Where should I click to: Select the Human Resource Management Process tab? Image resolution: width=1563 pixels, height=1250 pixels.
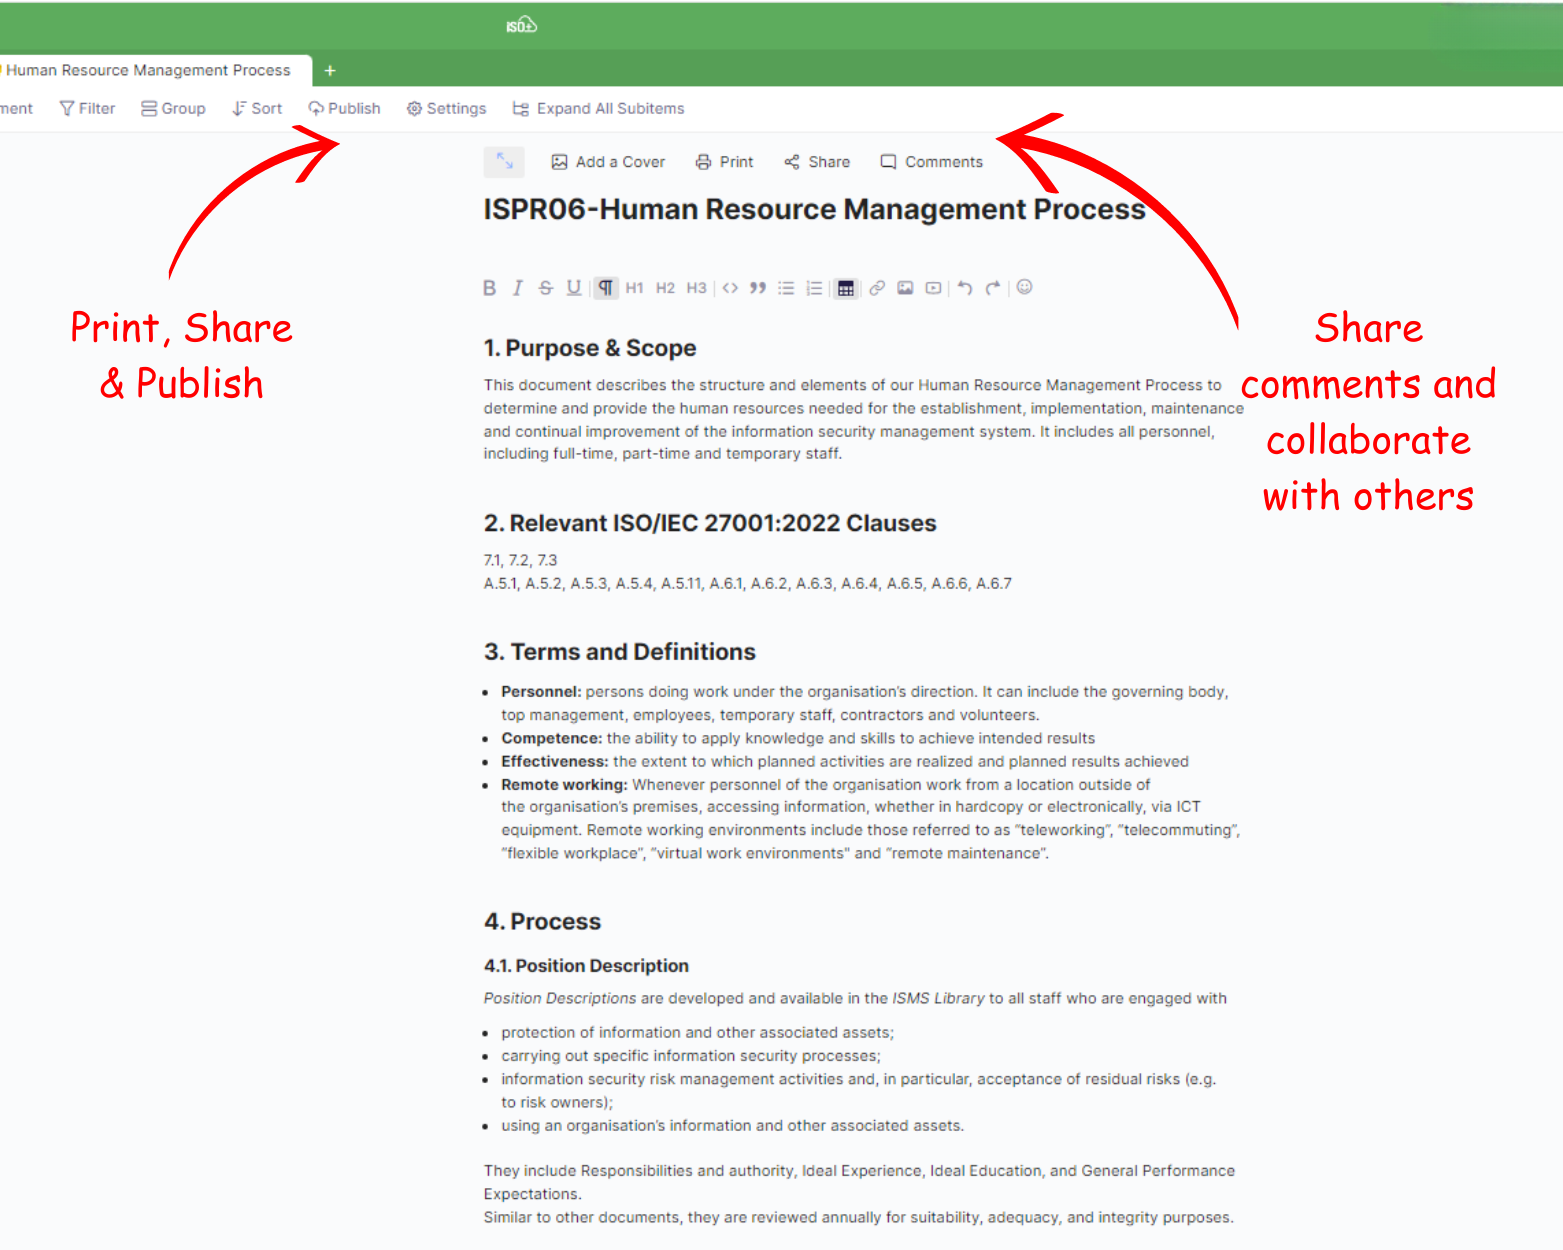click(x=148, y=70)
